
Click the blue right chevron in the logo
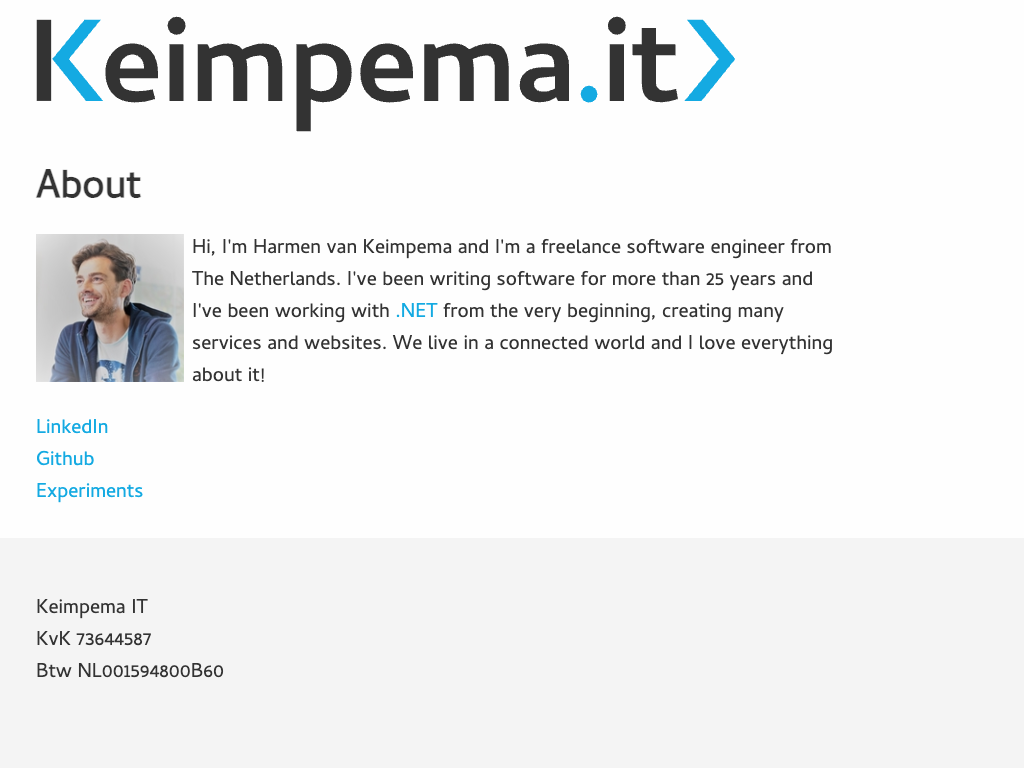tap(711, 61)
